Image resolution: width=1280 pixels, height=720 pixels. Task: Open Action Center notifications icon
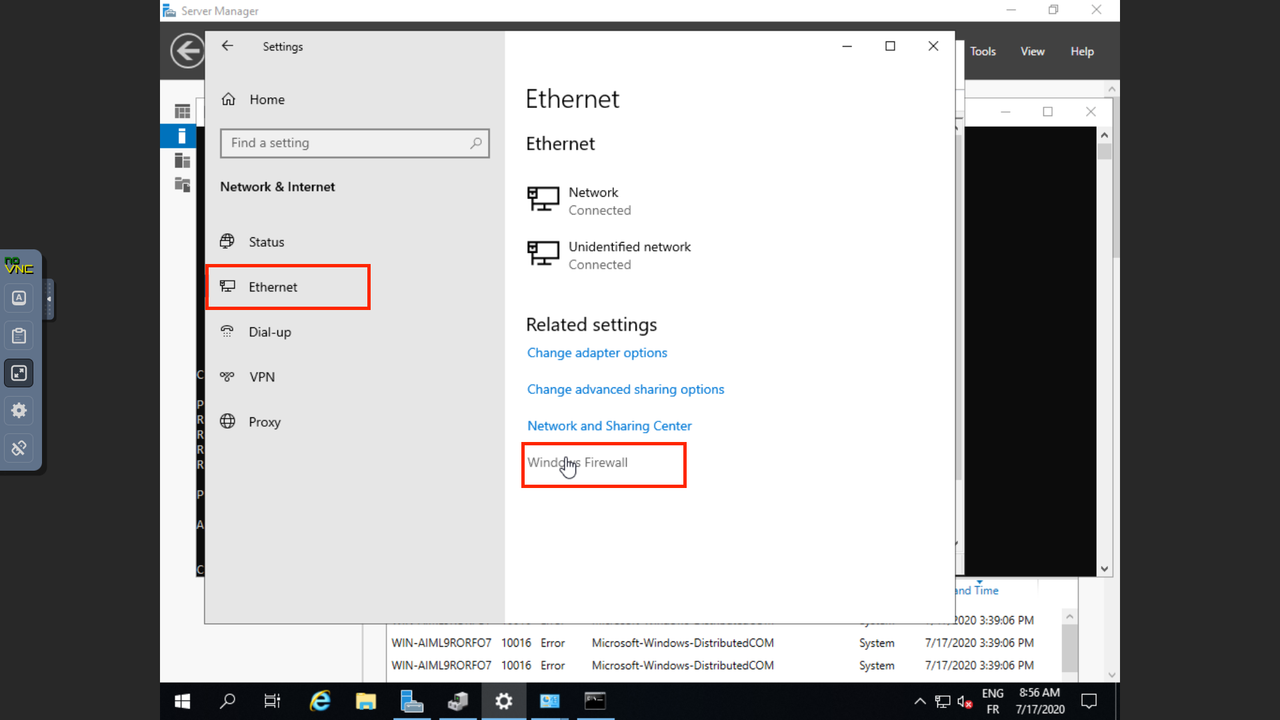[x=1090, y=701]
